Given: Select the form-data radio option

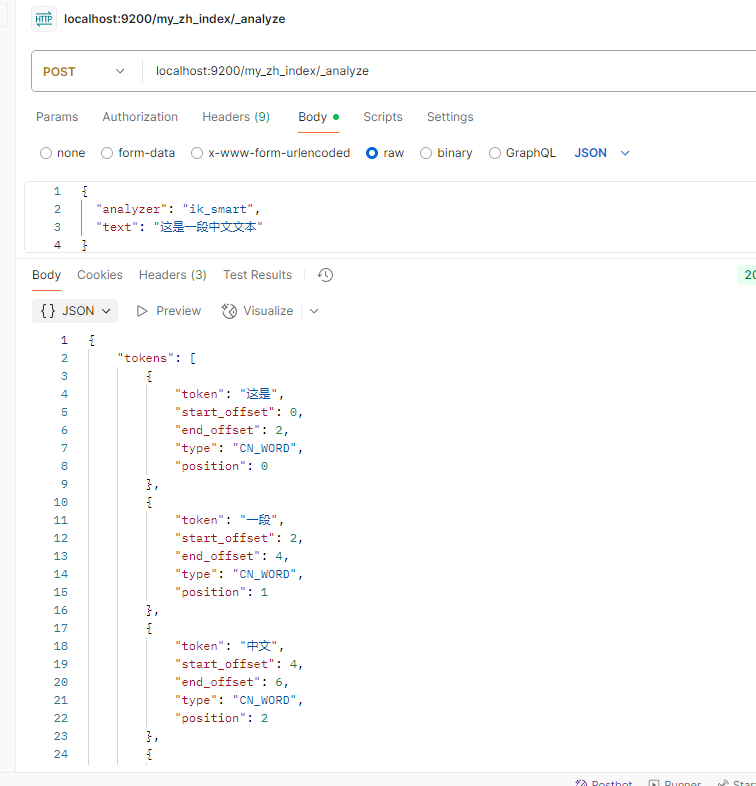Looking at the screenshot, I should click(x=107, y=153).
